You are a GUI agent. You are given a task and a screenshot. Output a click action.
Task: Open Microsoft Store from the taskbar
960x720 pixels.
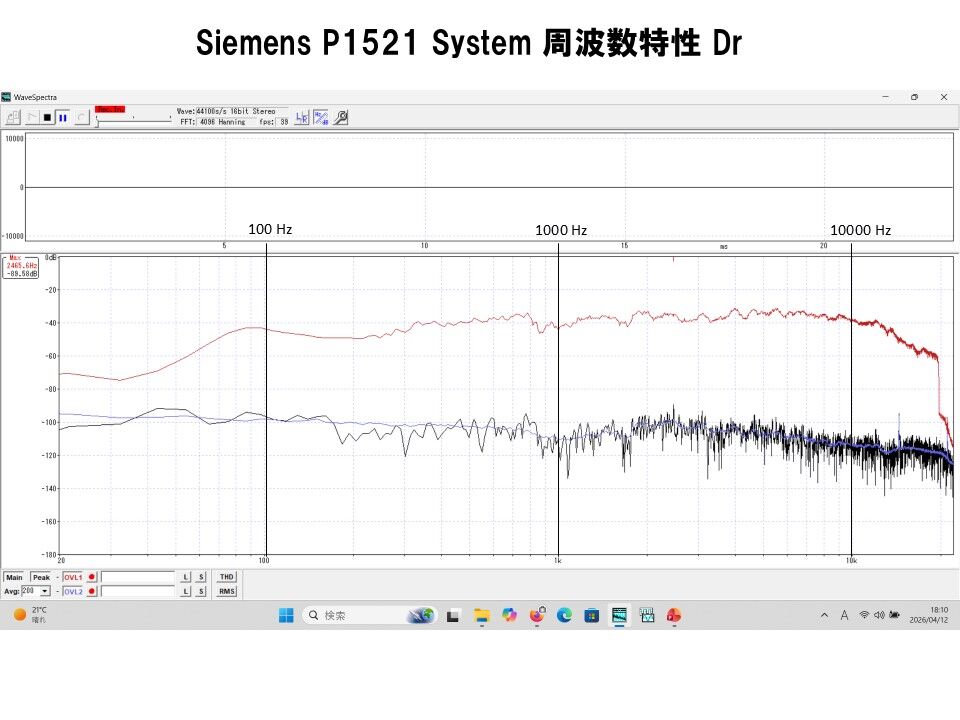tap(591, 615)
